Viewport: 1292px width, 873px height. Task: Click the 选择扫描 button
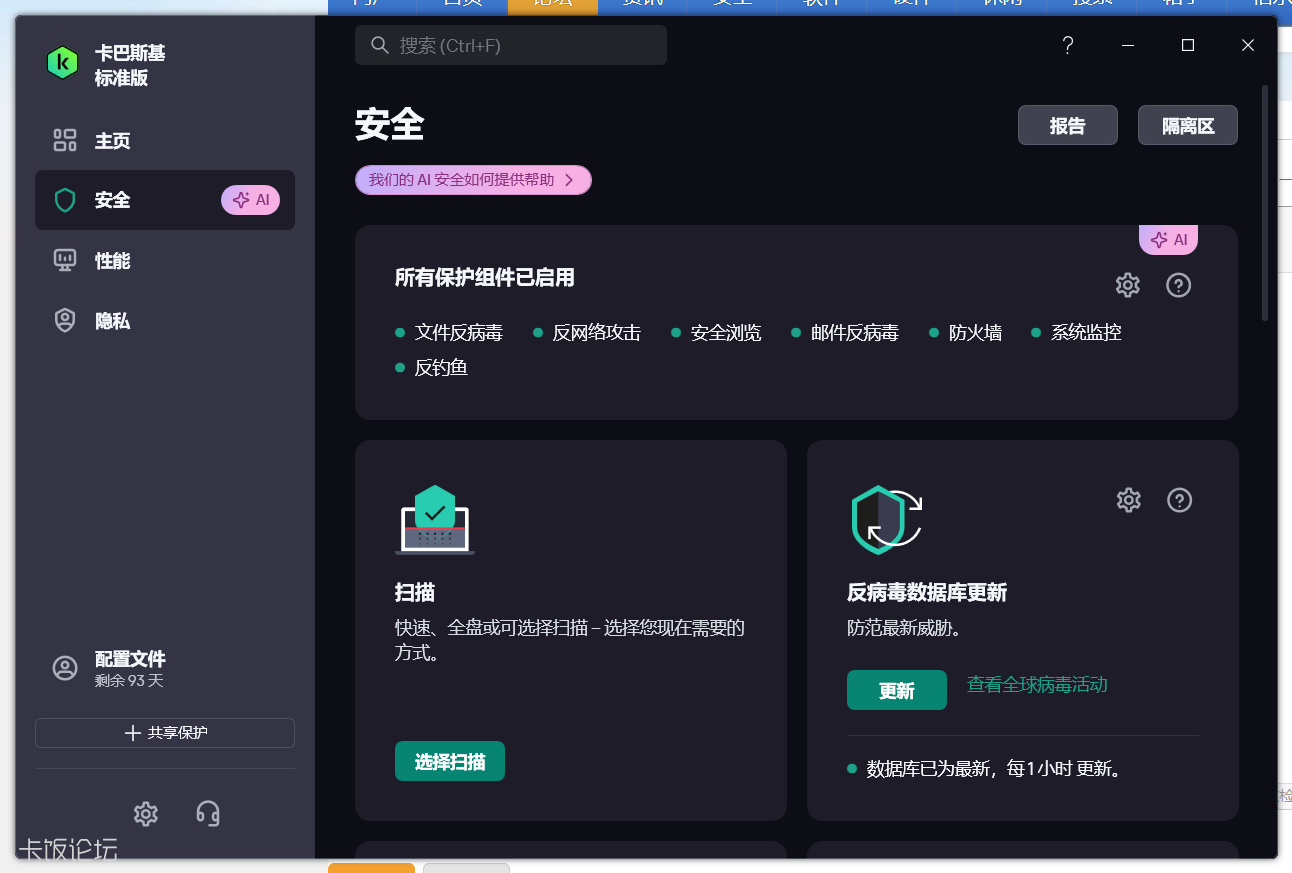point(450,762)
